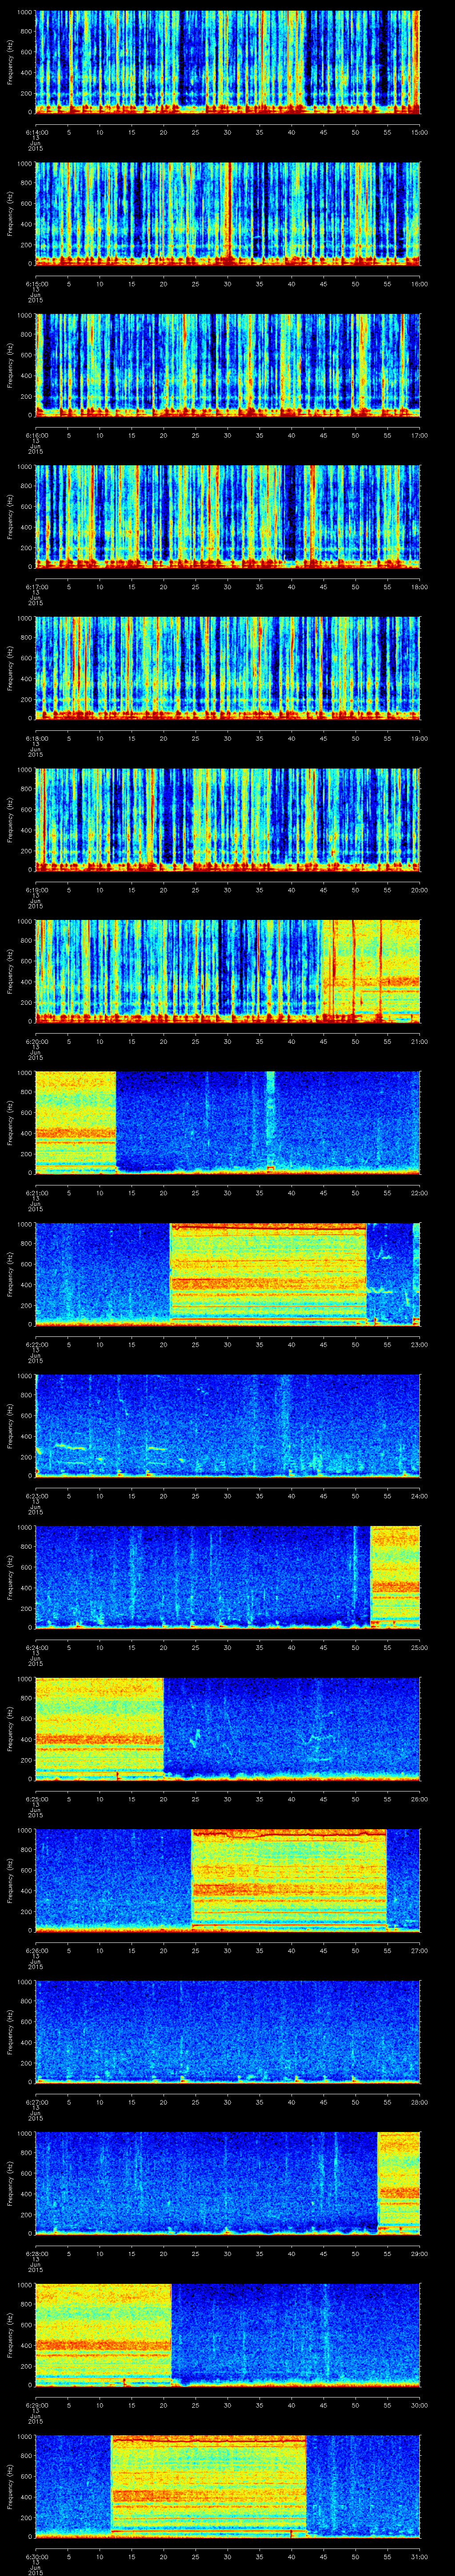Click the "6:24:00" time axis label
This screenshot has height=2576, width=455.
click(x=36, y=1647)
